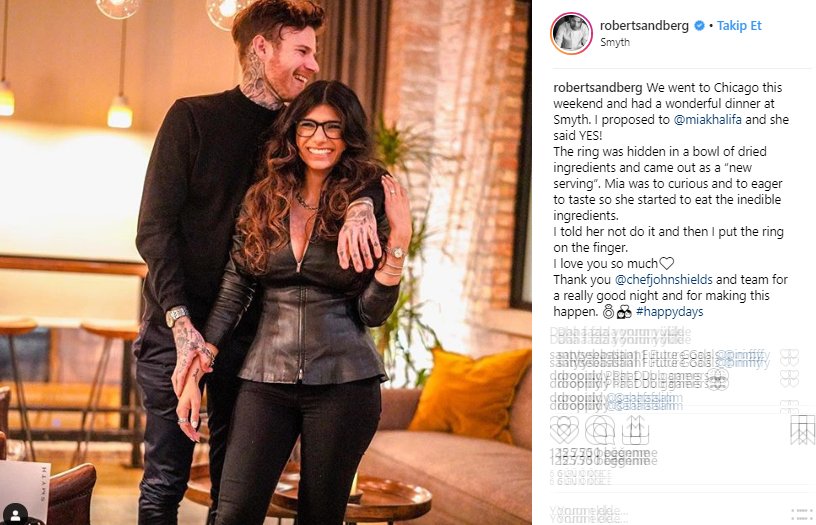Click the tagged-people icon on photo

pos(16,515)
